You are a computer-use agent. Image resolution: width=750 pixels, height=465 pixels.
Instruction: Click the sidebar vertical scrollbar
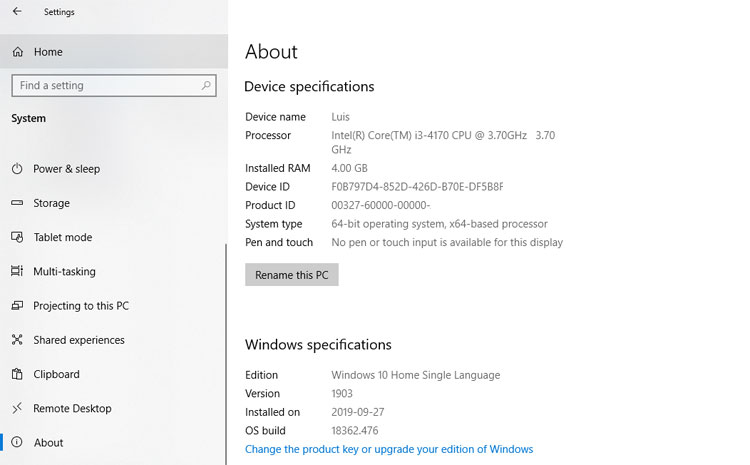pyautogui.click(x=226, y=354)
